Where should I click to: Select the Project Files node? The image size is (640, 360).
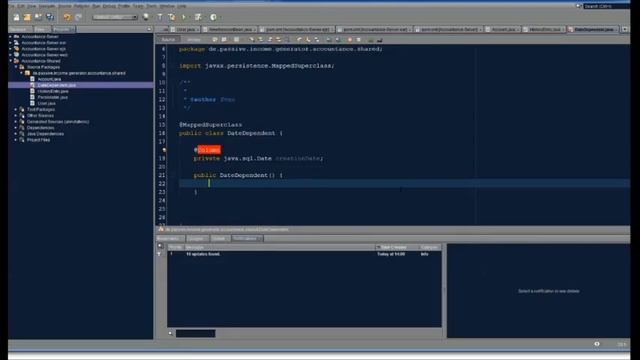[38, 140]
